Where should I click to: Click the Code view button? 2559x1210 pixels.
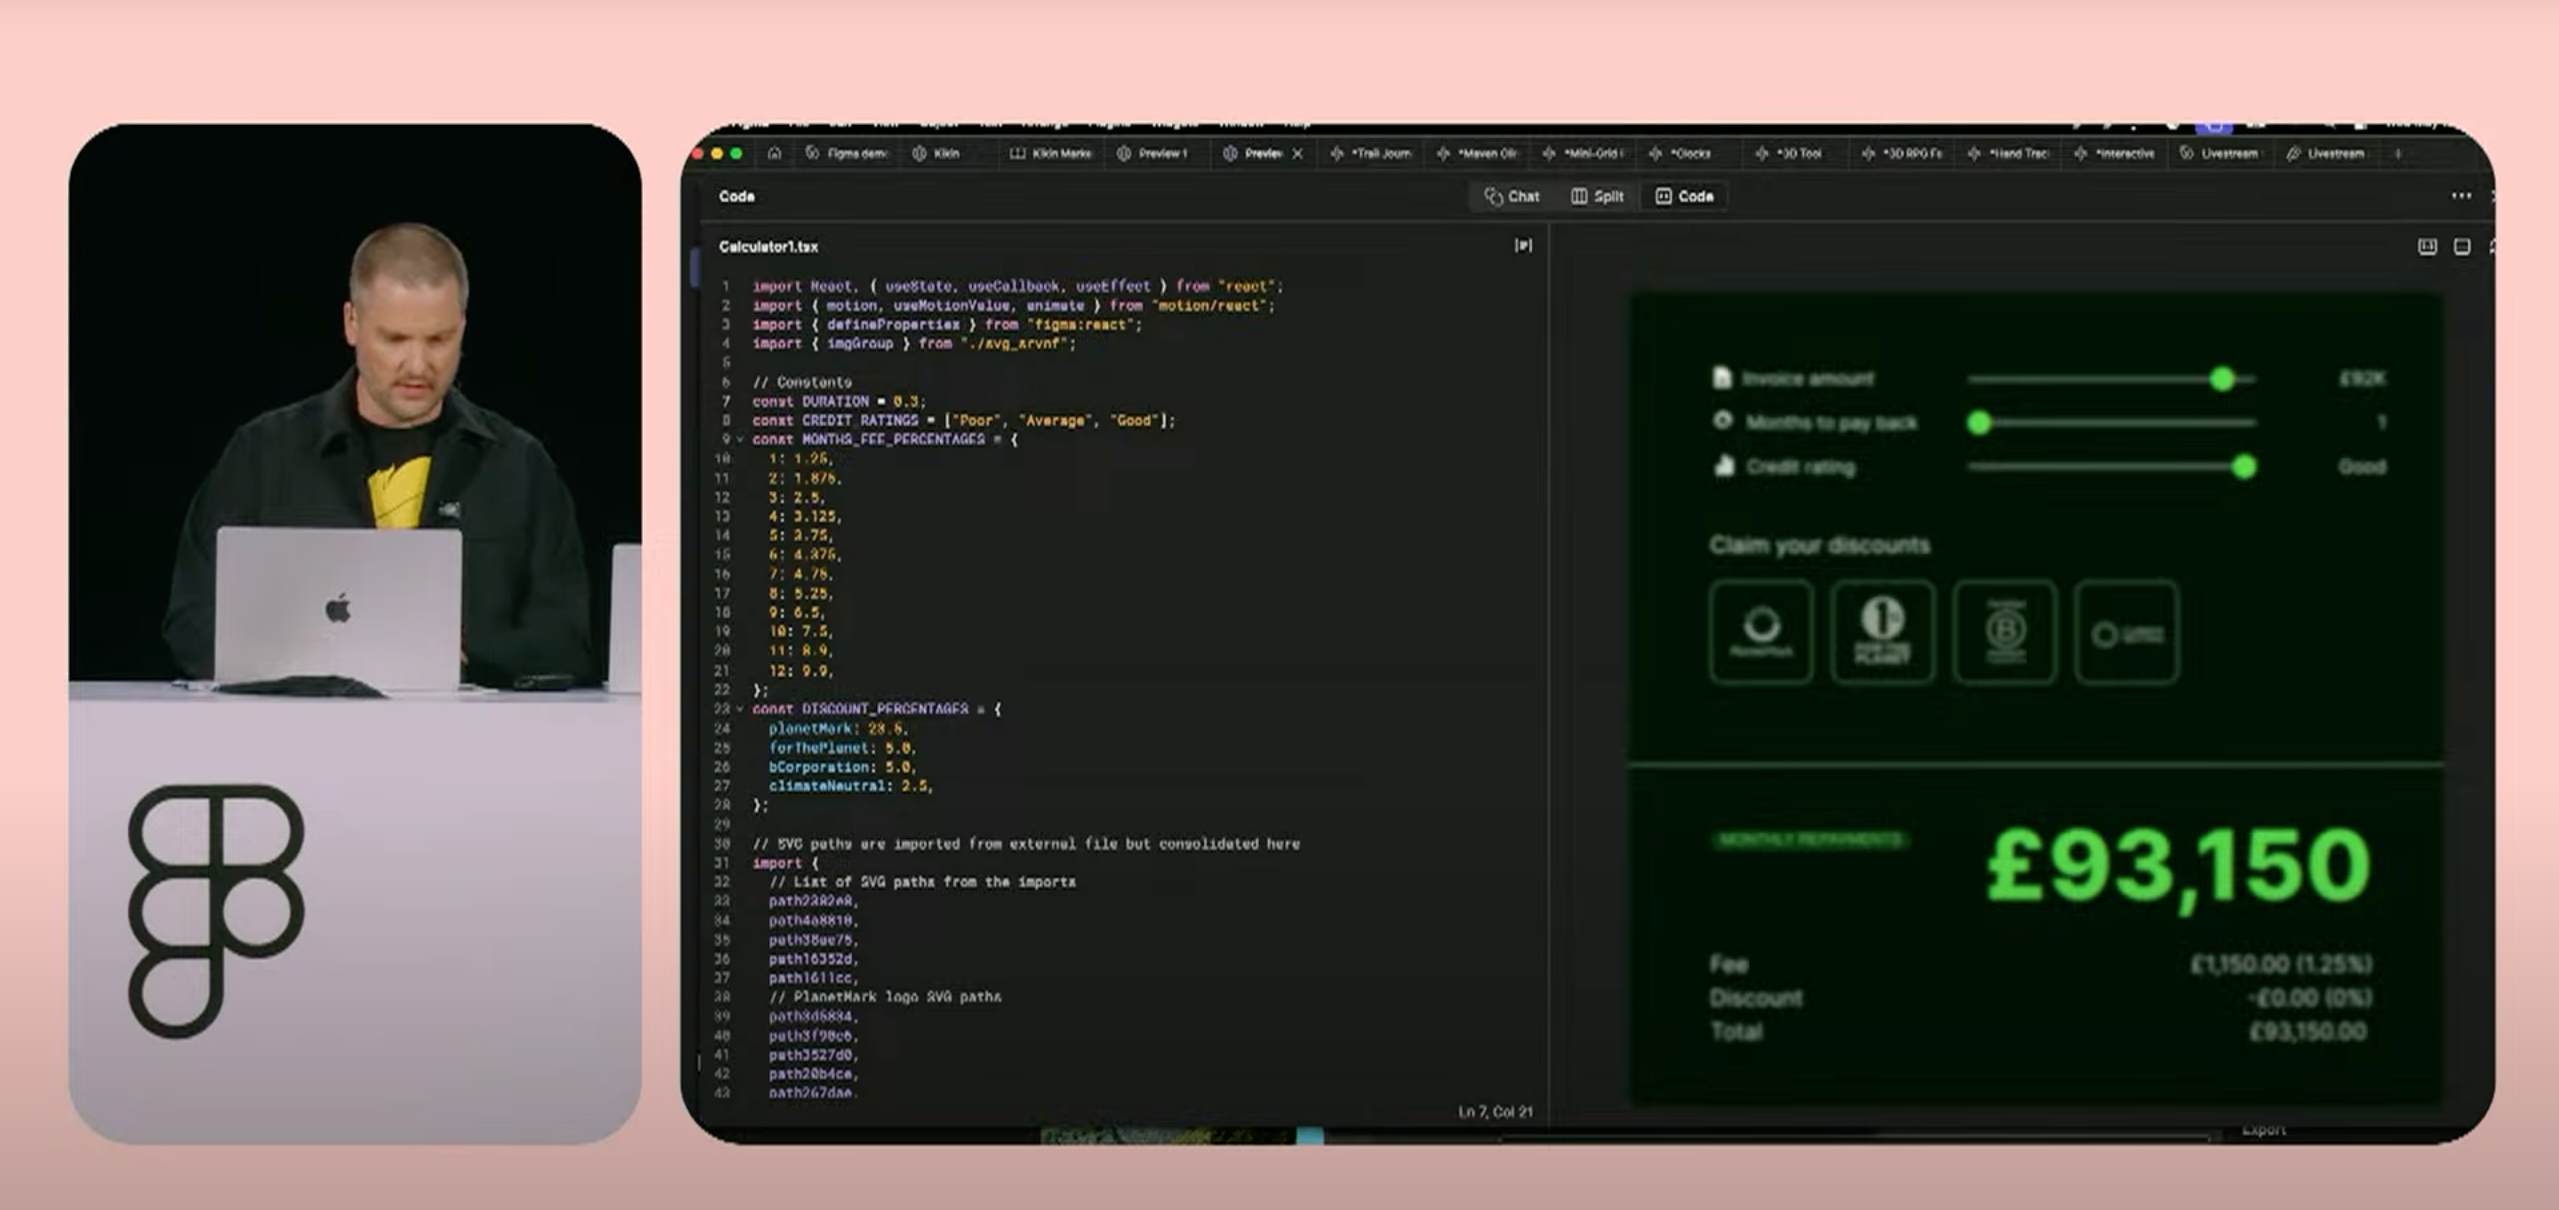(1685, 196)
